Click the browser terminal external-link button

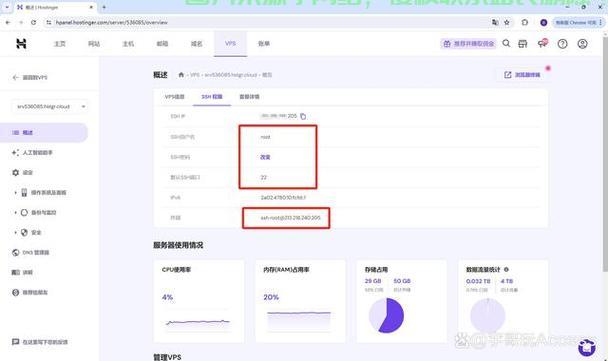522,75
